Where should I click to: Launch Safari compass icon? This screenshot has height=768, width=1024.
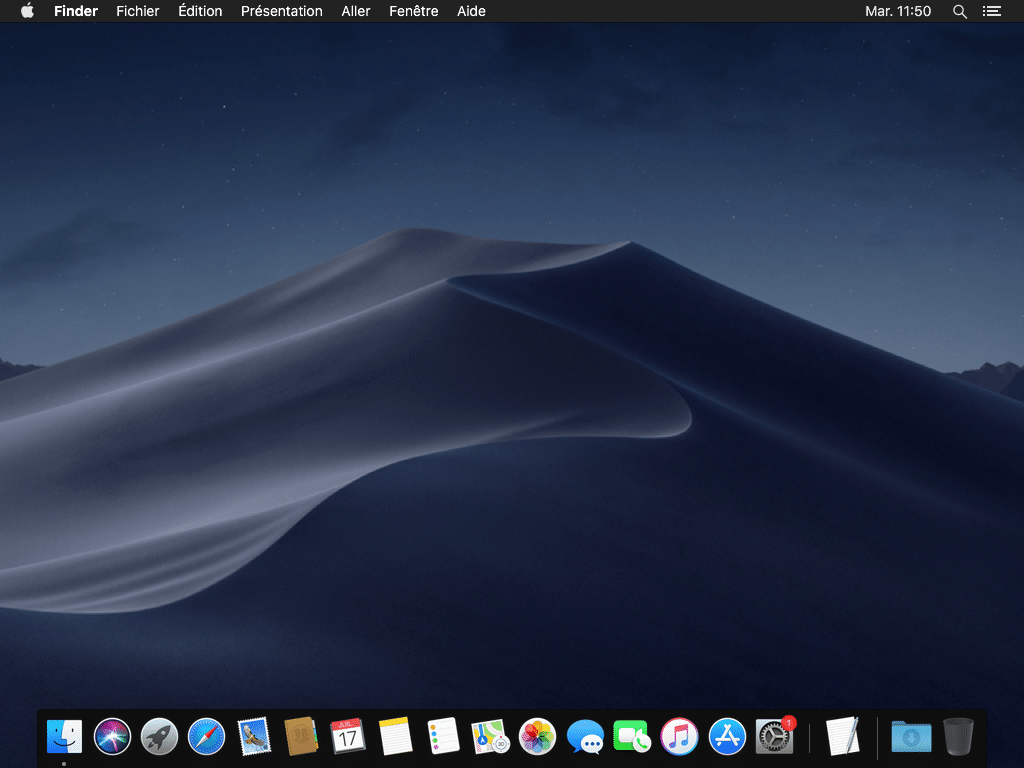point(206,737)
